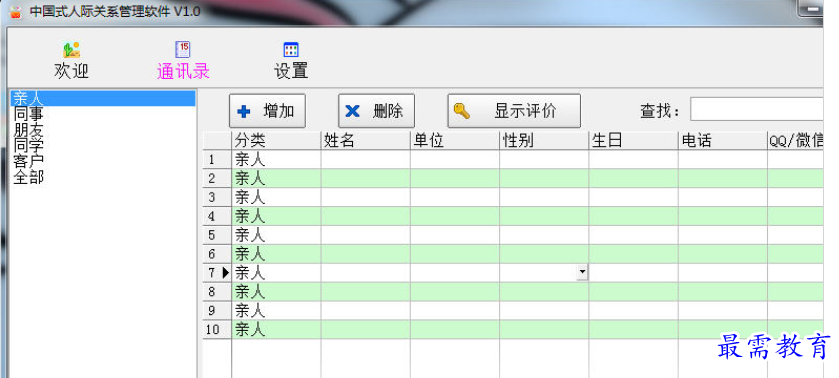Select 亲人 category in the left list
Image resolution: width=839 pixels, height=378 pixels.
[103, 98]
